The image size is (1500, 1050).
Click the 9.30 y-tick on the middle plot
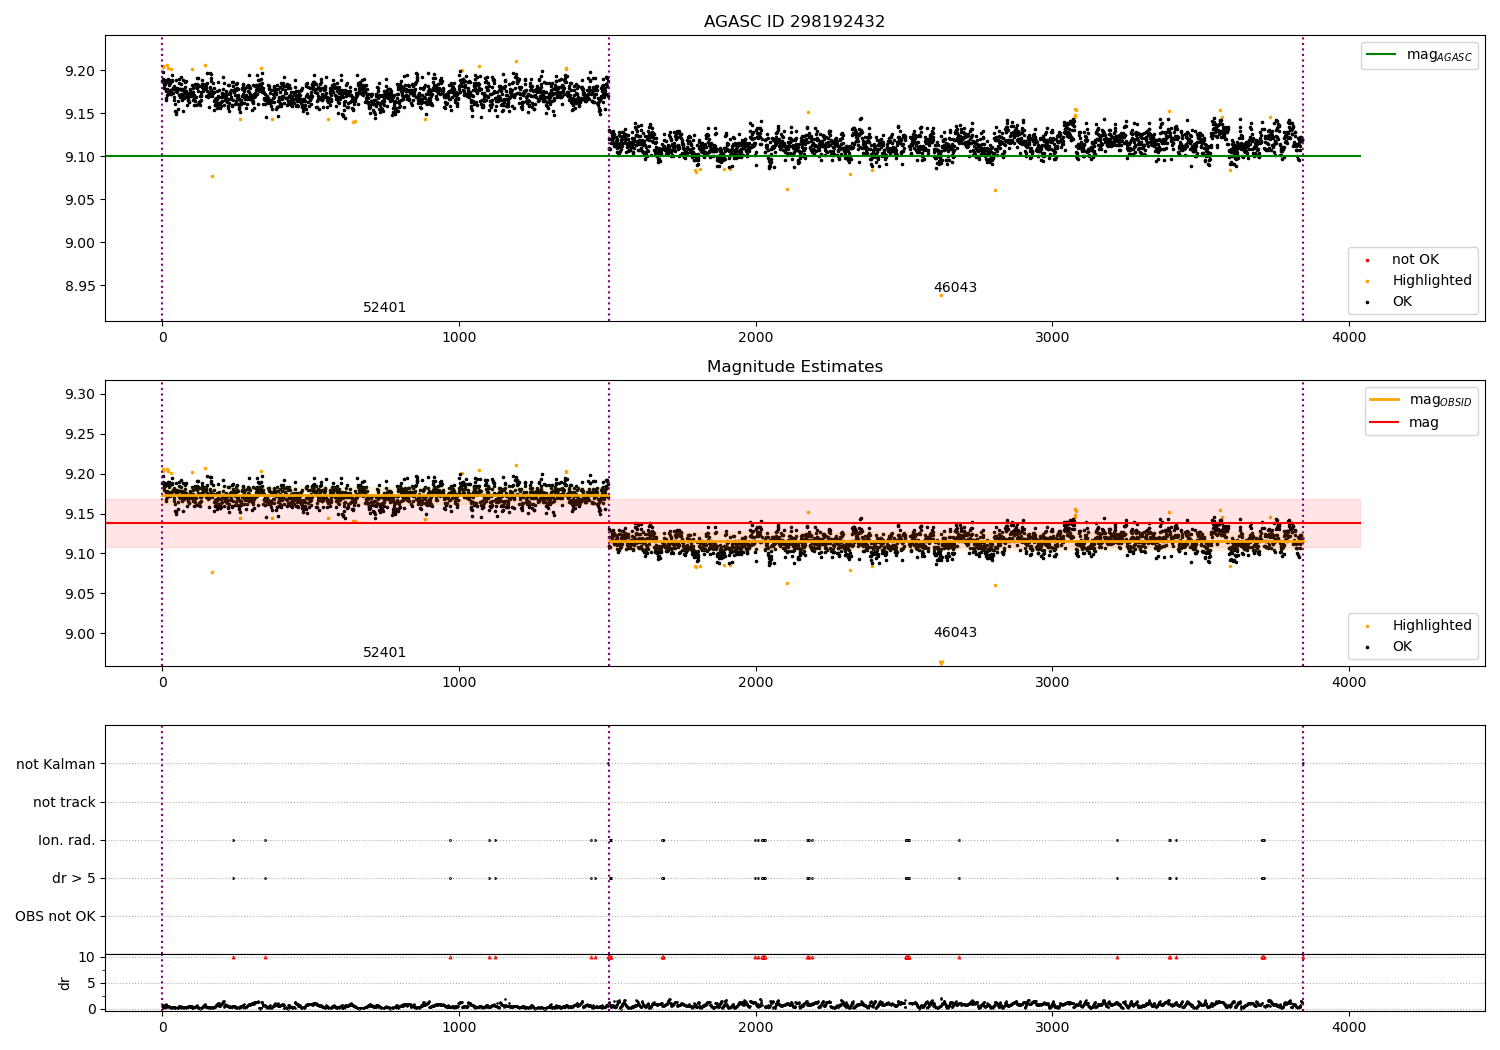(79, 395)
